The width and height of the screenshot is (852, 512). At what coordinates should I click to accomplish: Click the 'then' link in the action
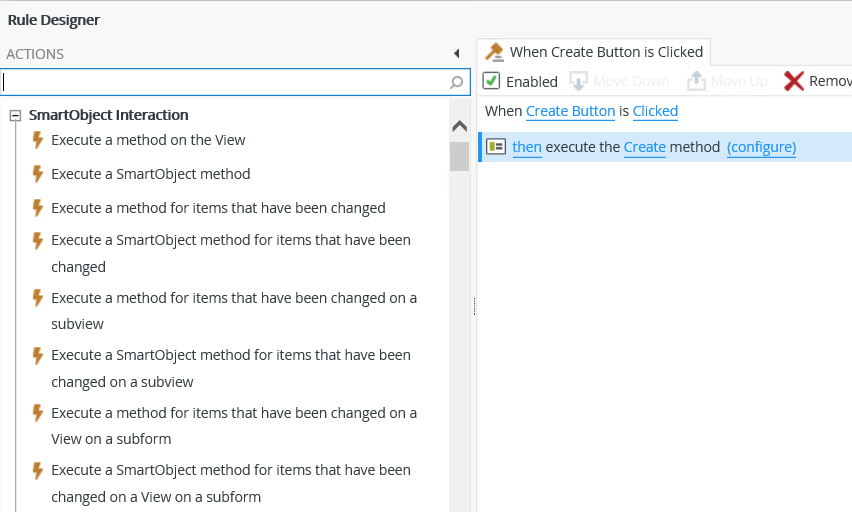pos(527,147)
